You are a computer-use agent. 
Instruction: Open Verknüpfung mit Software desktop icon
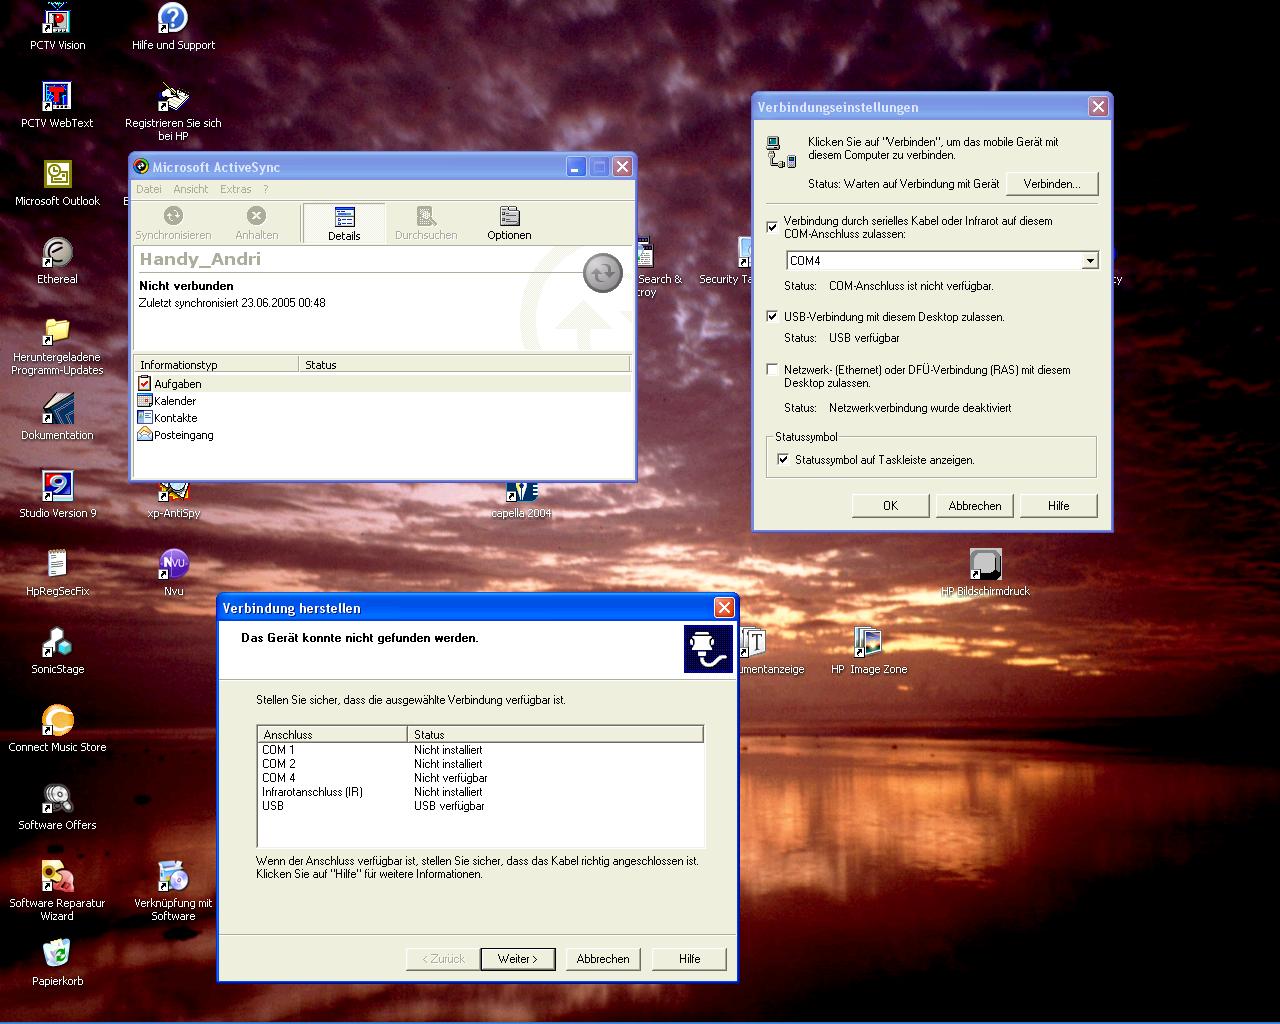click(x=173, y=892)
